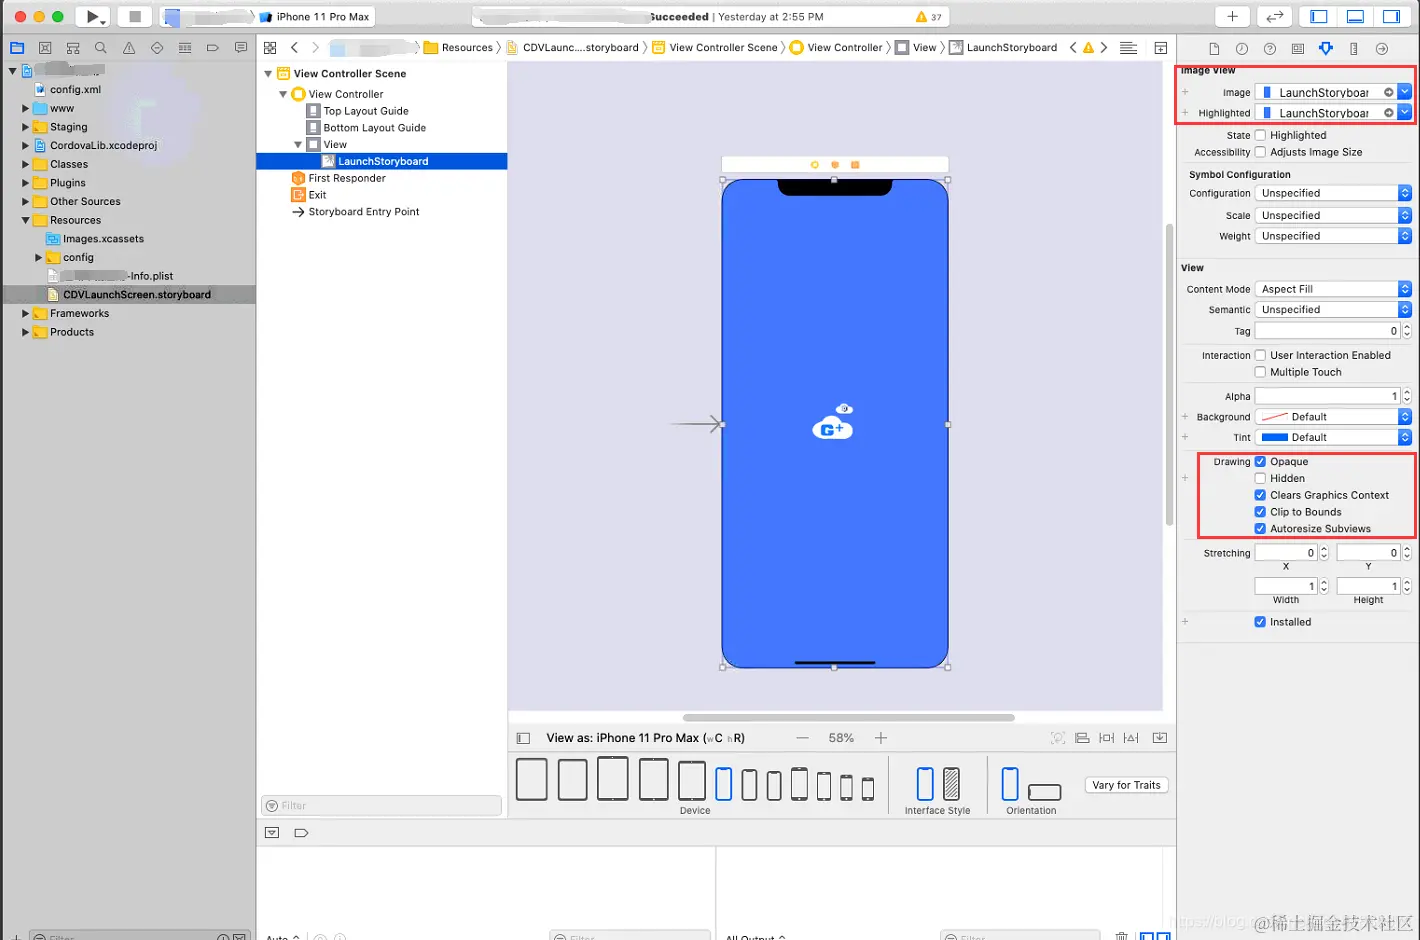Image resolution: width=1420 pixels, height=940 pixels.
Task: Hide the left navigator panel
Action: click(1319, 16)
